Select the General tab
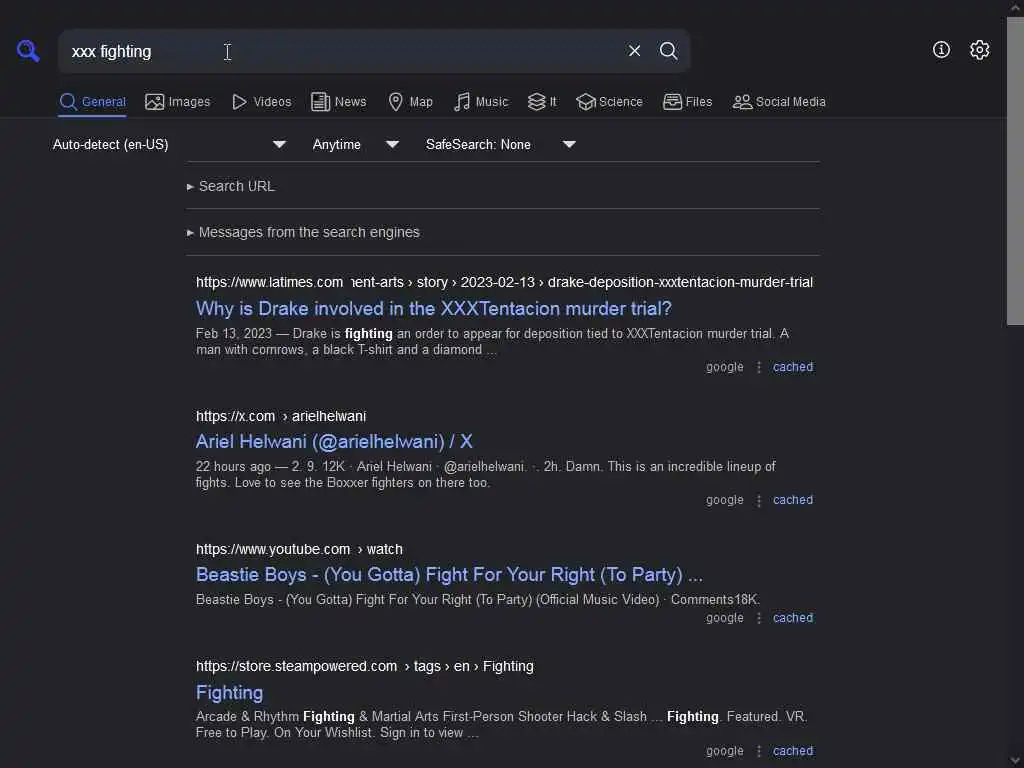The height and width of the screenshot is (768, 1024). tap(92, 102)
